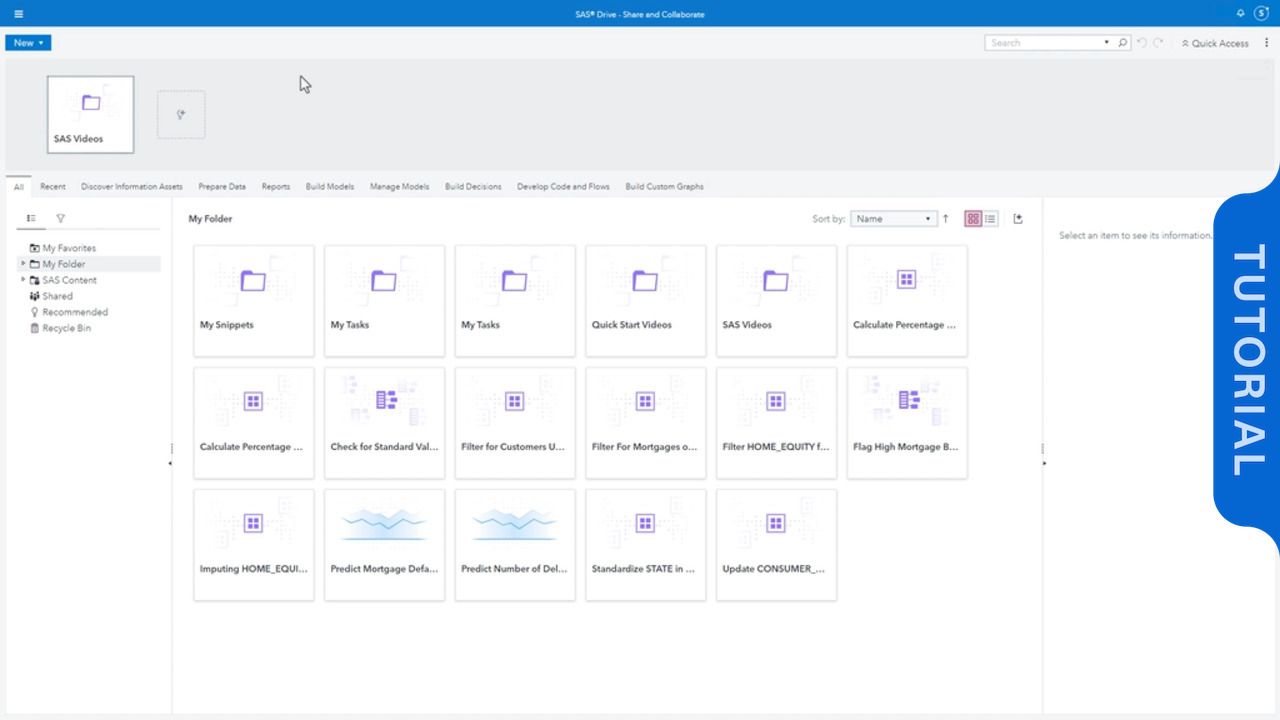Click the user account avatar icon

tap(1259, 13)
